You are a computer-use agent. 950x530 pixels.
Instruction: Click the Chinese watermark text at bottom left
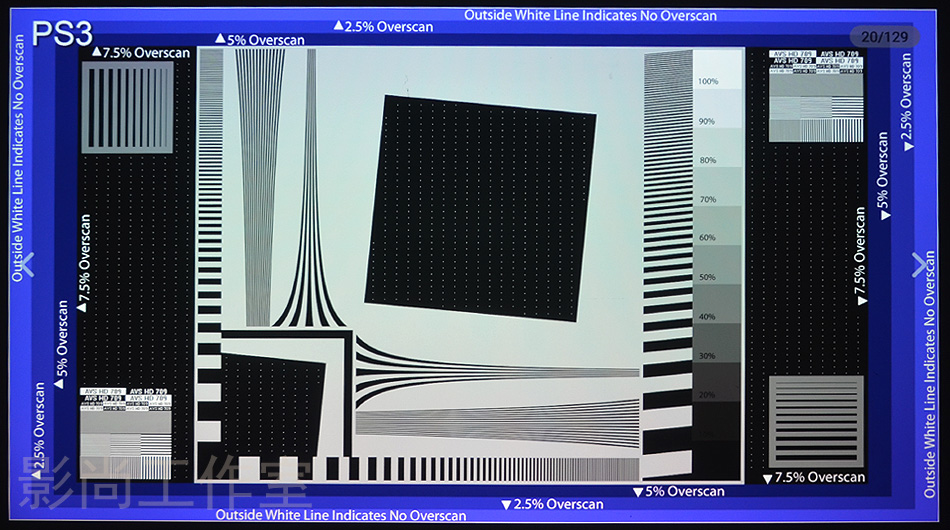pyautogui.click(x=165, y=484)
